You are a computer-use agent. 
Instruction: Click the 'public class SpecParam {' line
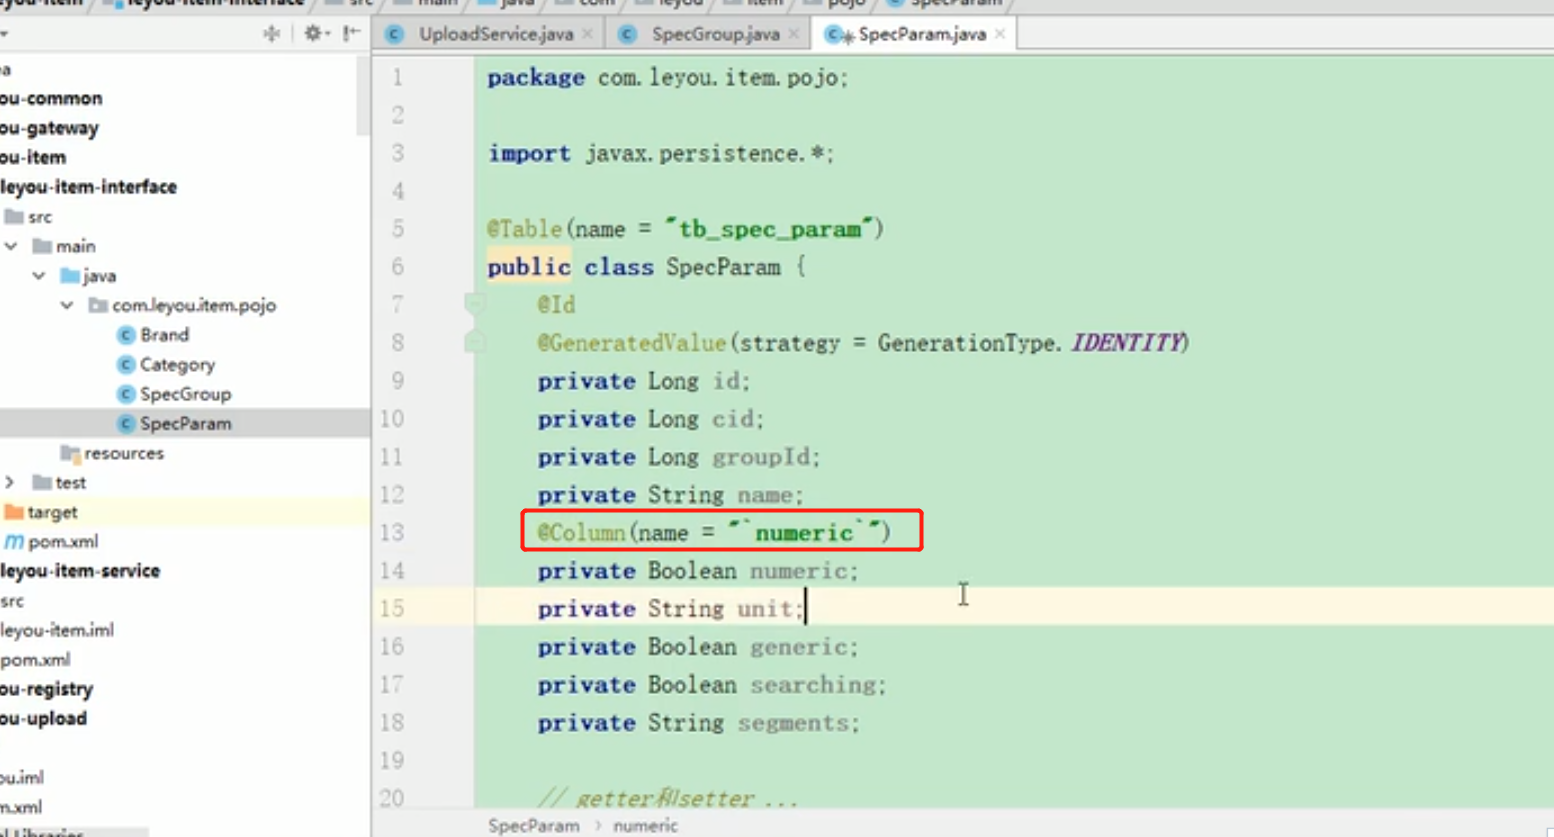pyautogui.click(x=646, y=267)
